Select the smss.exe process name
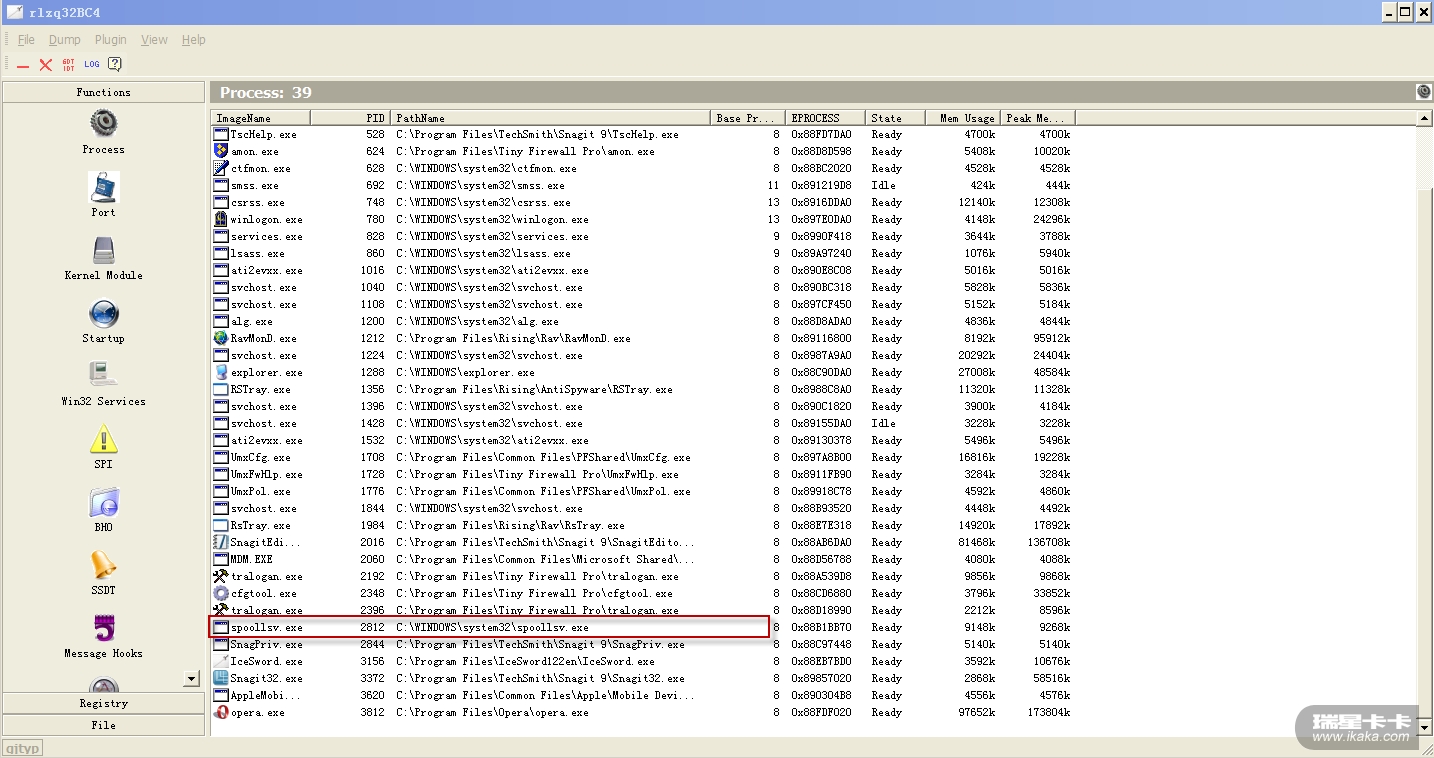 (255, 185)
